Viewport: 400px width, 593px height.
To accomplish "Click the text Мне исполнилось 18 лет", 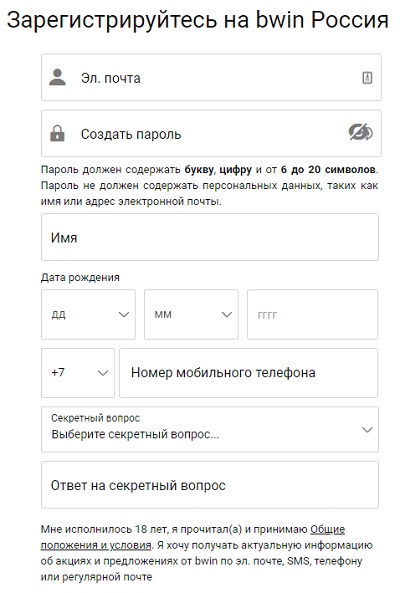I will pos(105,529).
